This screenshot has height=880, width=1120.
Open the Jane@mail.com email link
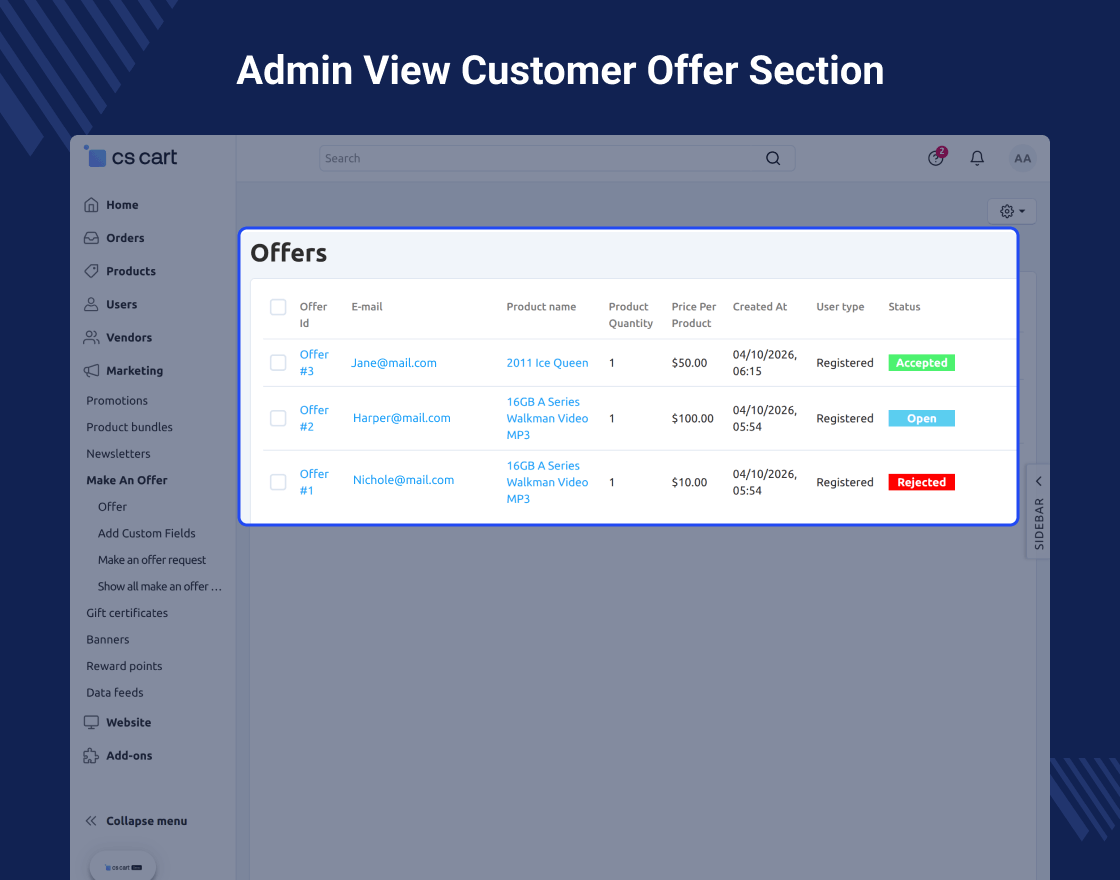click(394, 363)
